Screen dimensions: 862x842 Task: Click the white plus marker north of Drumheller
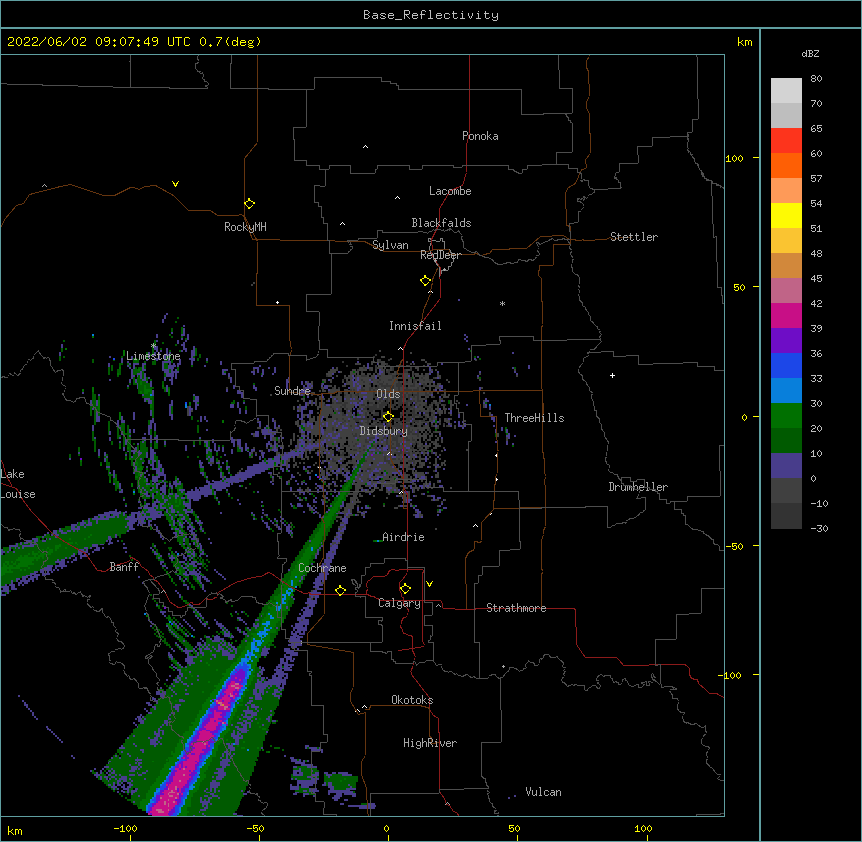[x=612, y=375]
